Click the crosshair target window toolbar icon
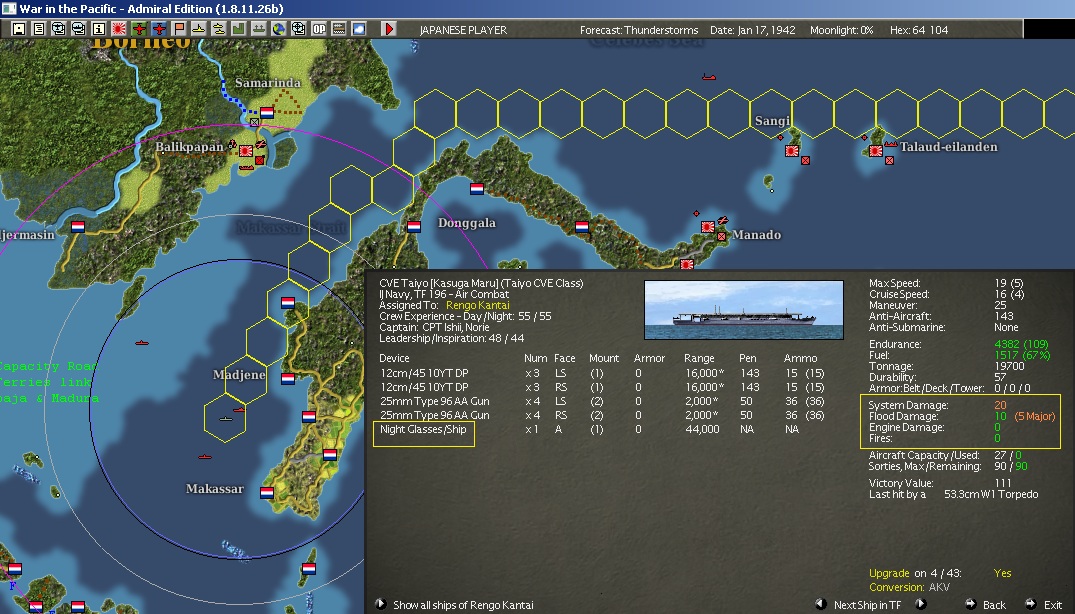Image resolution: width=1075 pixels, height=614 pixels. [x=298, y=29]
